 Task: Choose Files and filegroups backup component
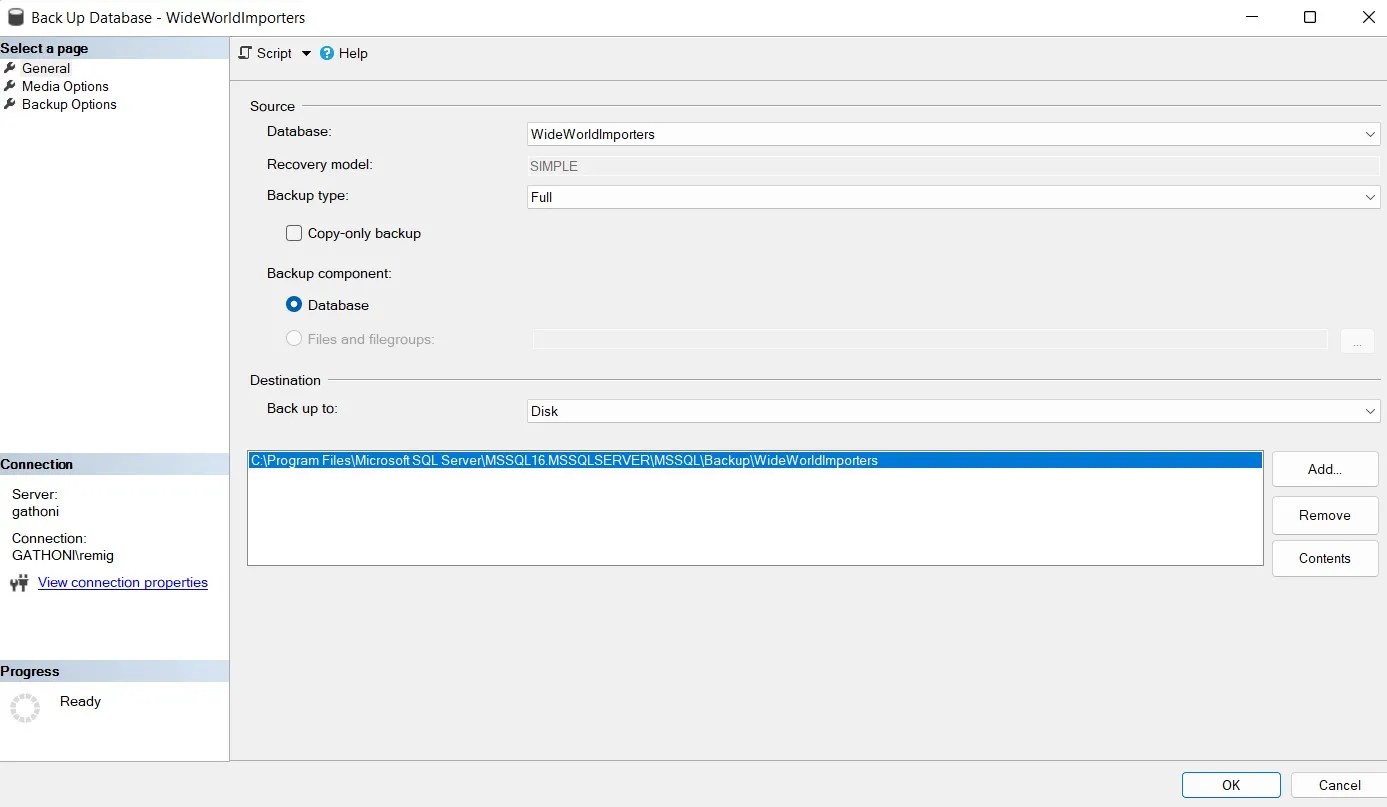point(293,339)
